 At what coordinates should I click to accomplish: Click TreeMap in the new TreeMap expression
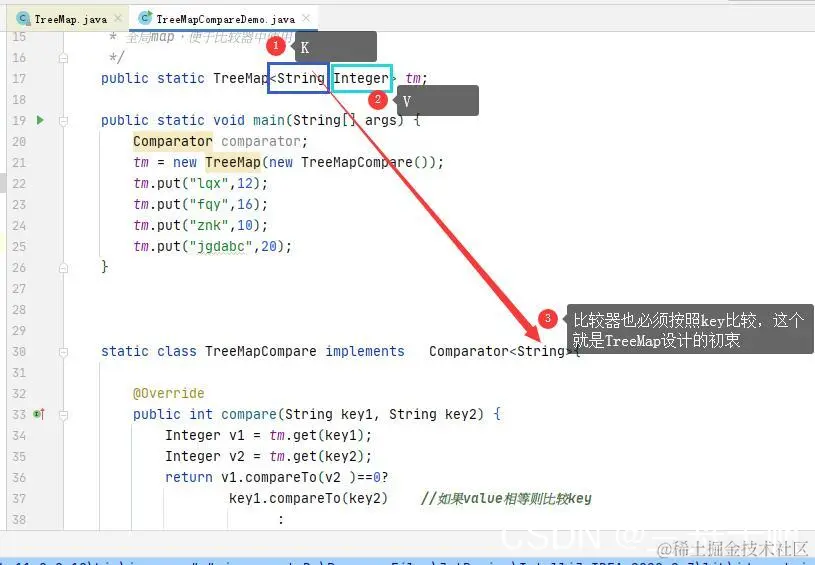pyautogui.click(x=233, y=162)
